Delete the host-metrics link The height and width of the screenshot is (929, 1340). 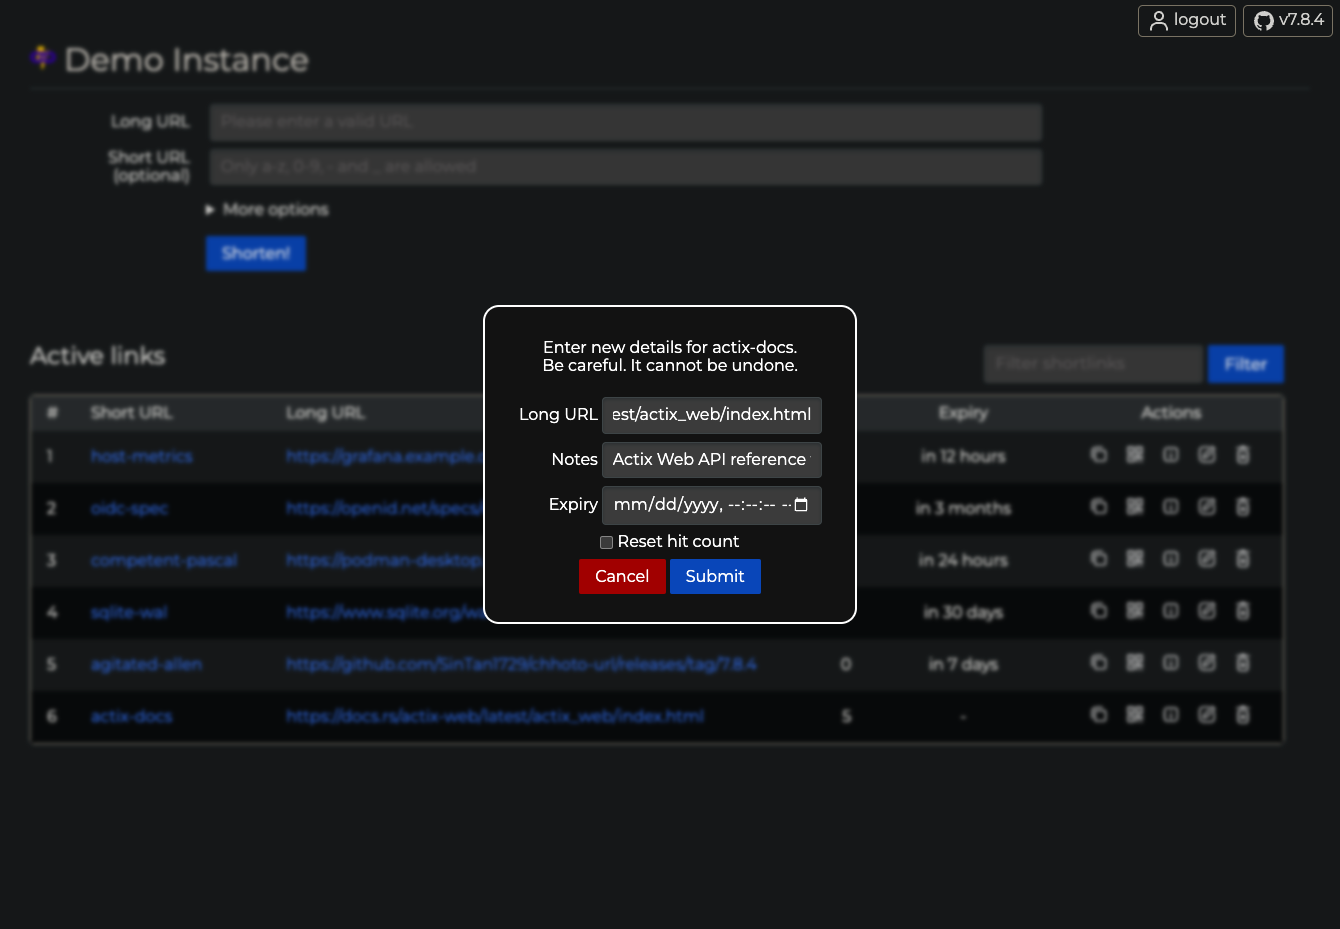(1243, 455)
